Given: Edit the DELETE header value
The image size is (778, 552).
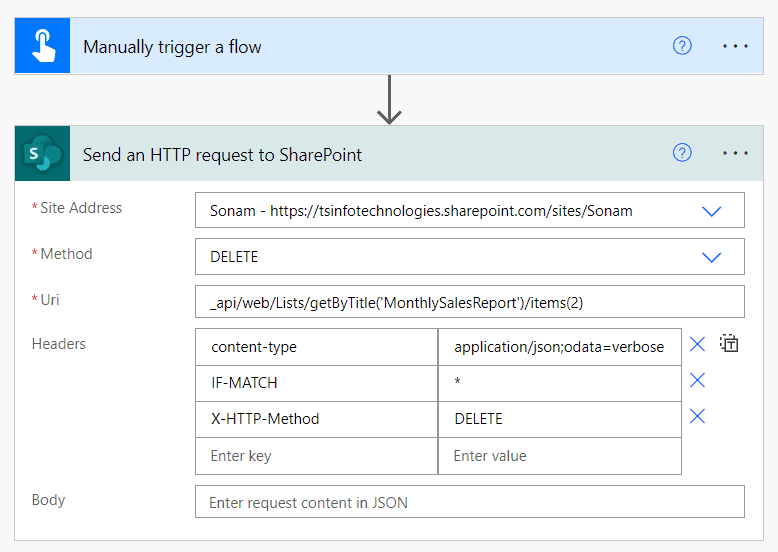Looking at the screenshot, I should point(560,419).
